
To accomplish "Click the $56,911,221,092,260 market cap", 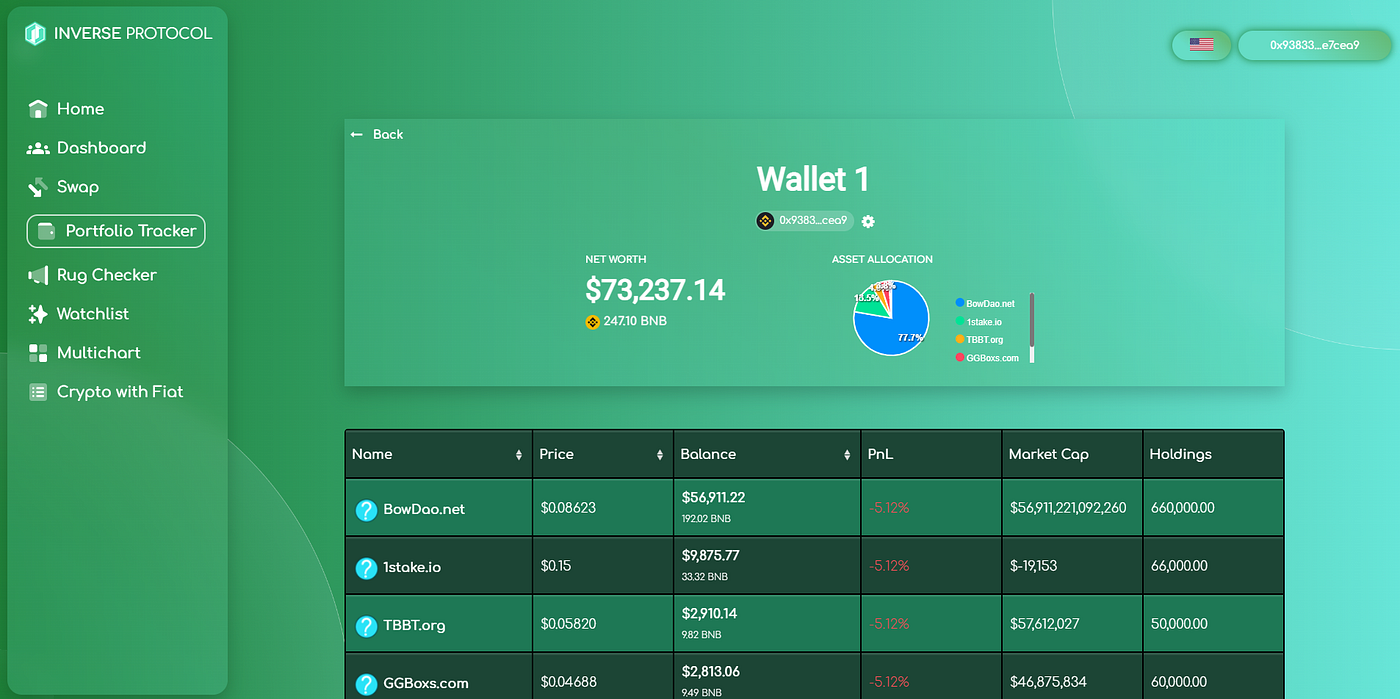I will tap(1068, 508).
